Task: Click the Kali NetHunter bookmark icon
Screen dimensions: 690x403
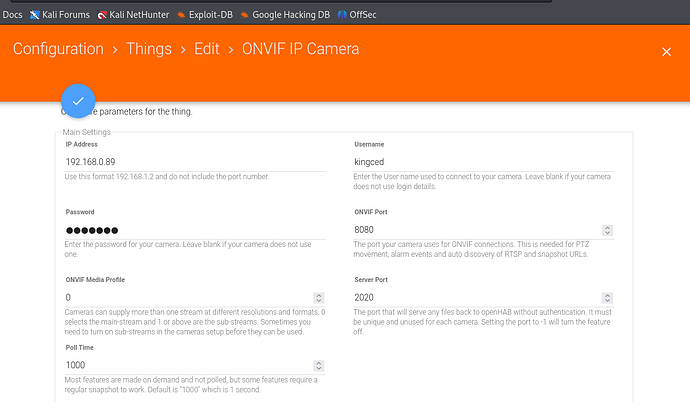Action: 102,15
